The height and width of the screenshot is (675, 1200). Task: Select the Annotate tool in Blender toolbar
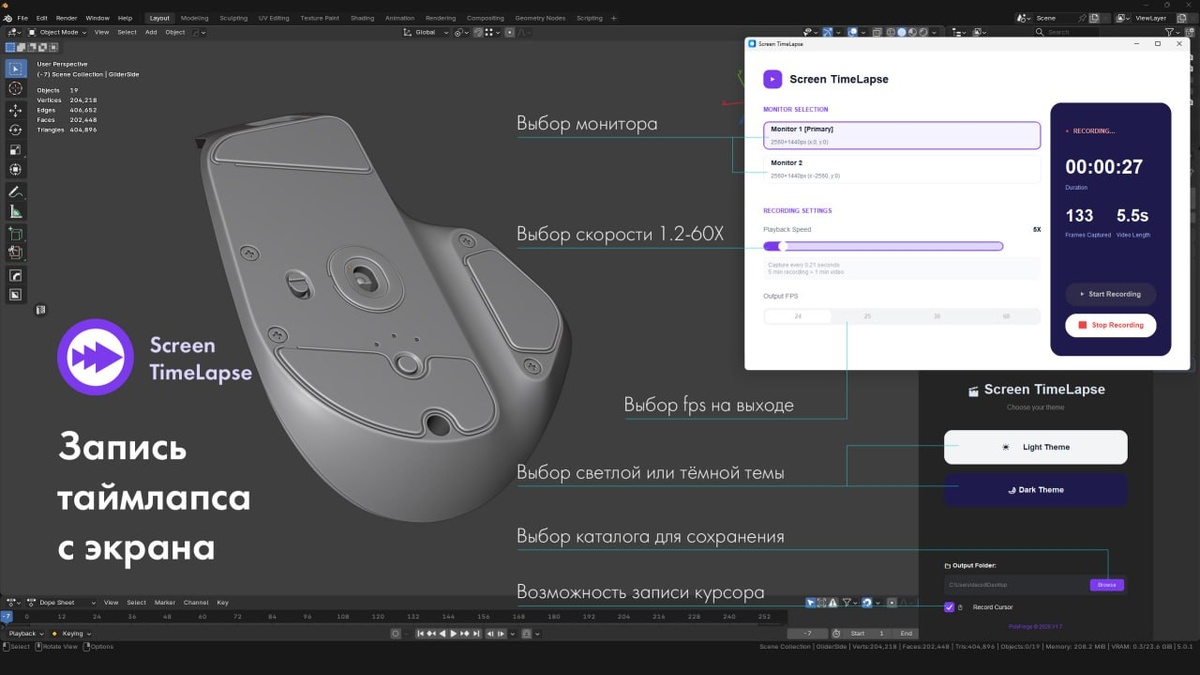(x=15, y=192)
